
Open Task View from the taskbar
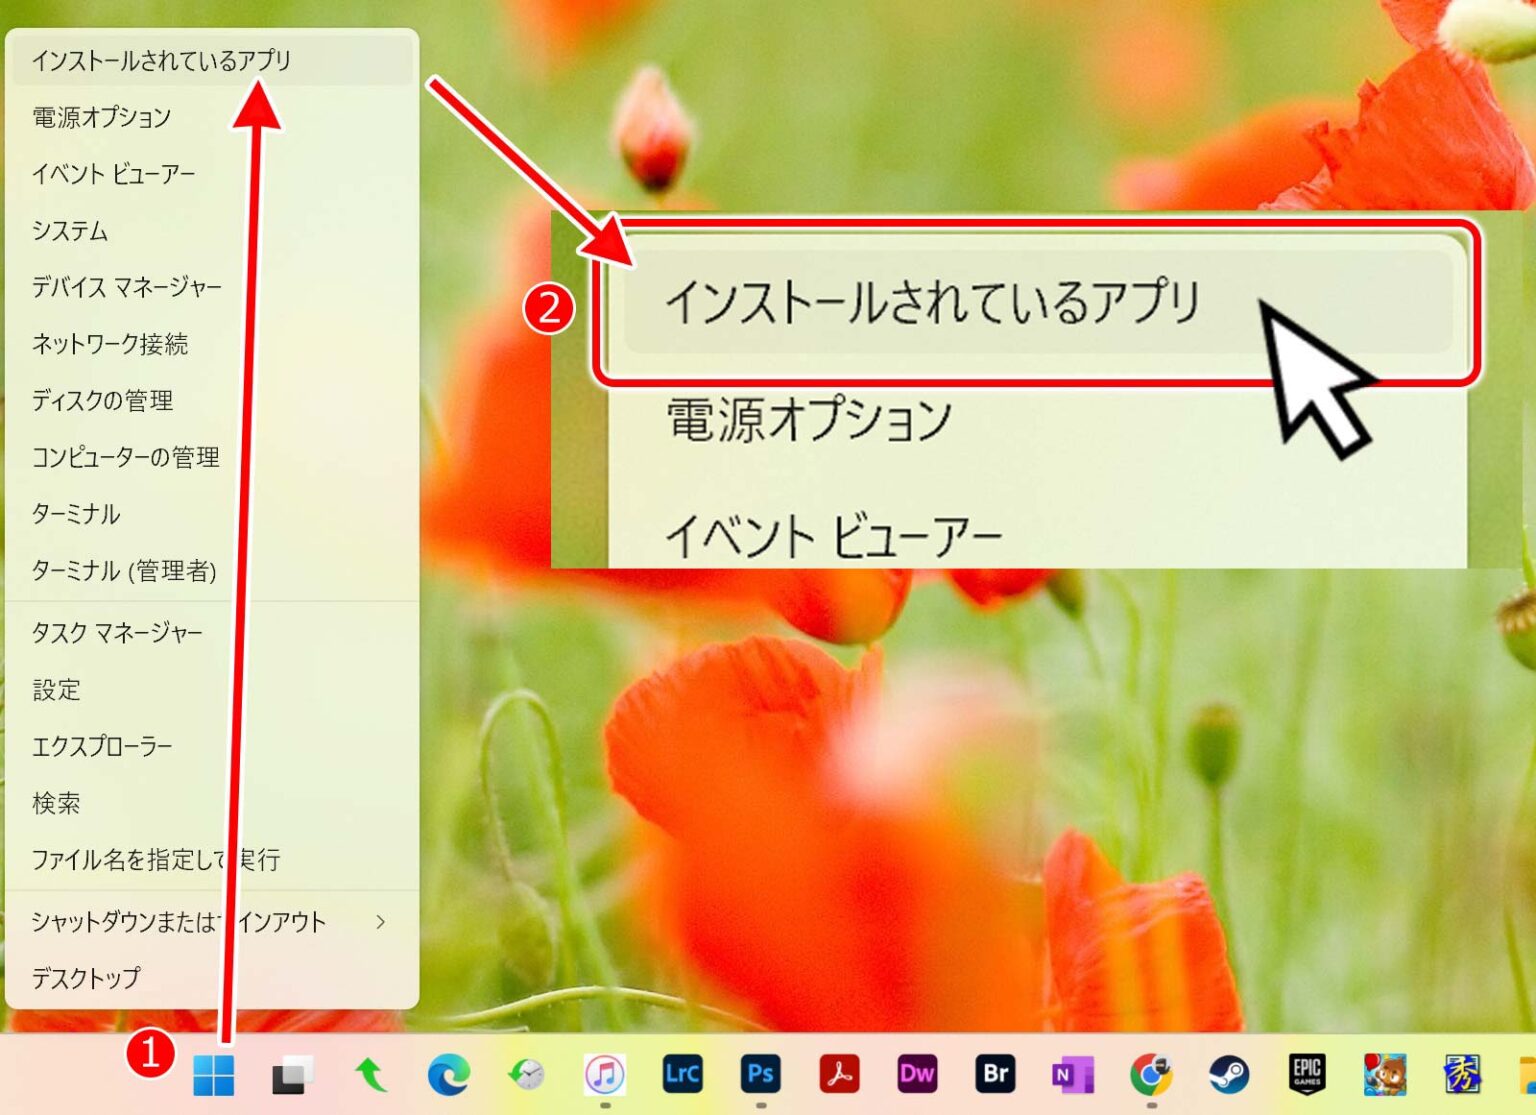click(292, 1075)
